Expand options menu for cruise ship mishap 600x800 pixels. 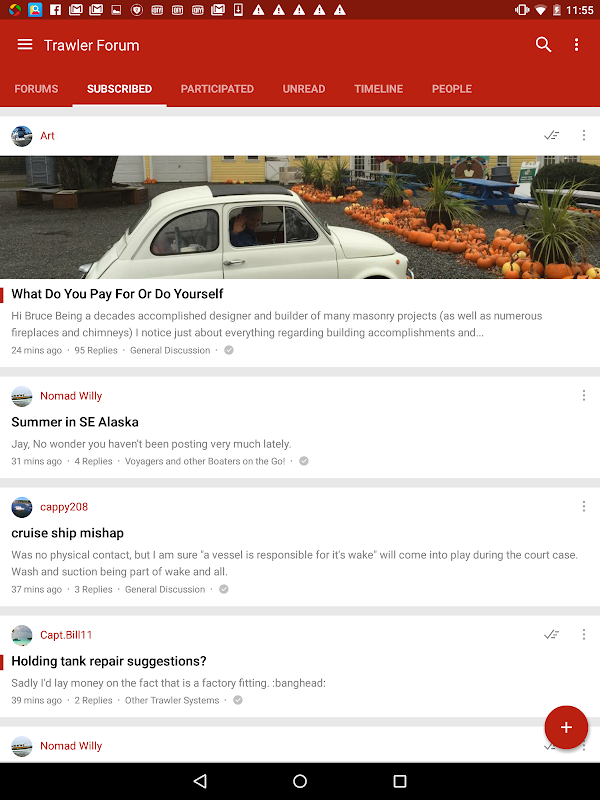point(584,507)
